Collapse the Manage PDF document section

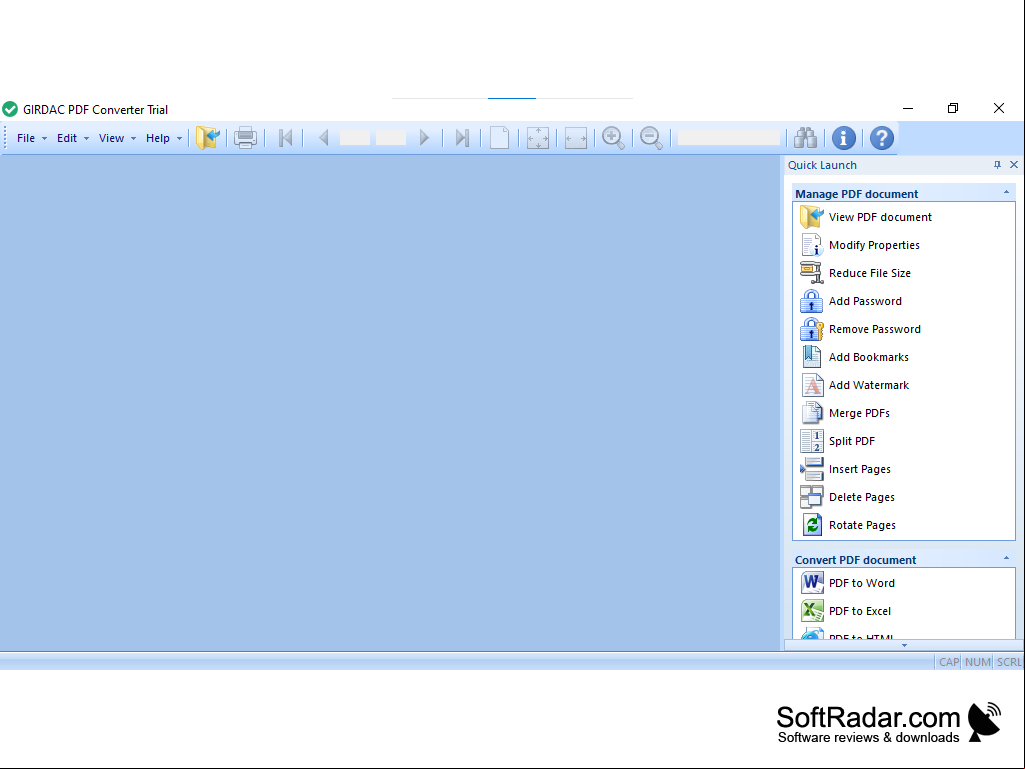click(1006, 193)
